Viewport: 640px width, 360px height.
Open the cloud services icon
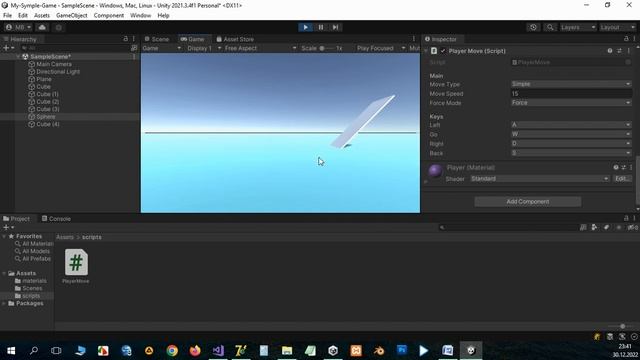42,27
